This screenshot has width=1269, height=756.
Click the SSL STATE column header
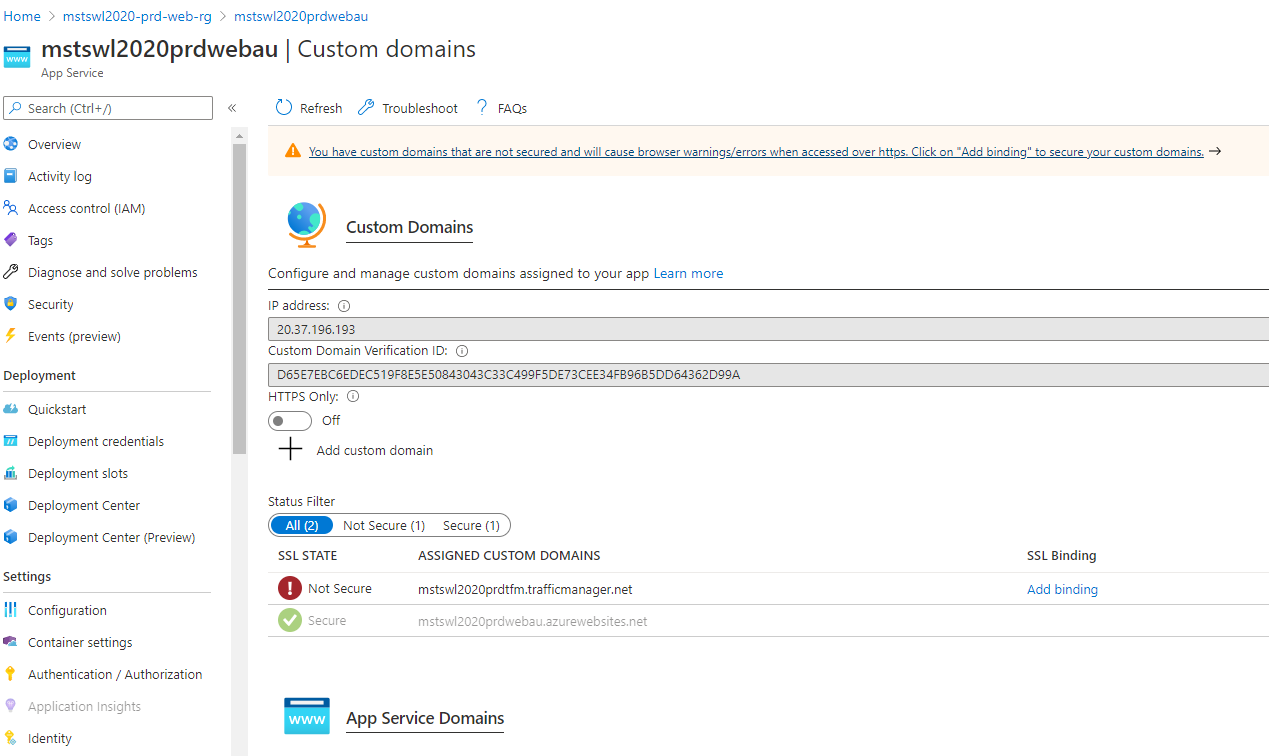tap(307, 556)
